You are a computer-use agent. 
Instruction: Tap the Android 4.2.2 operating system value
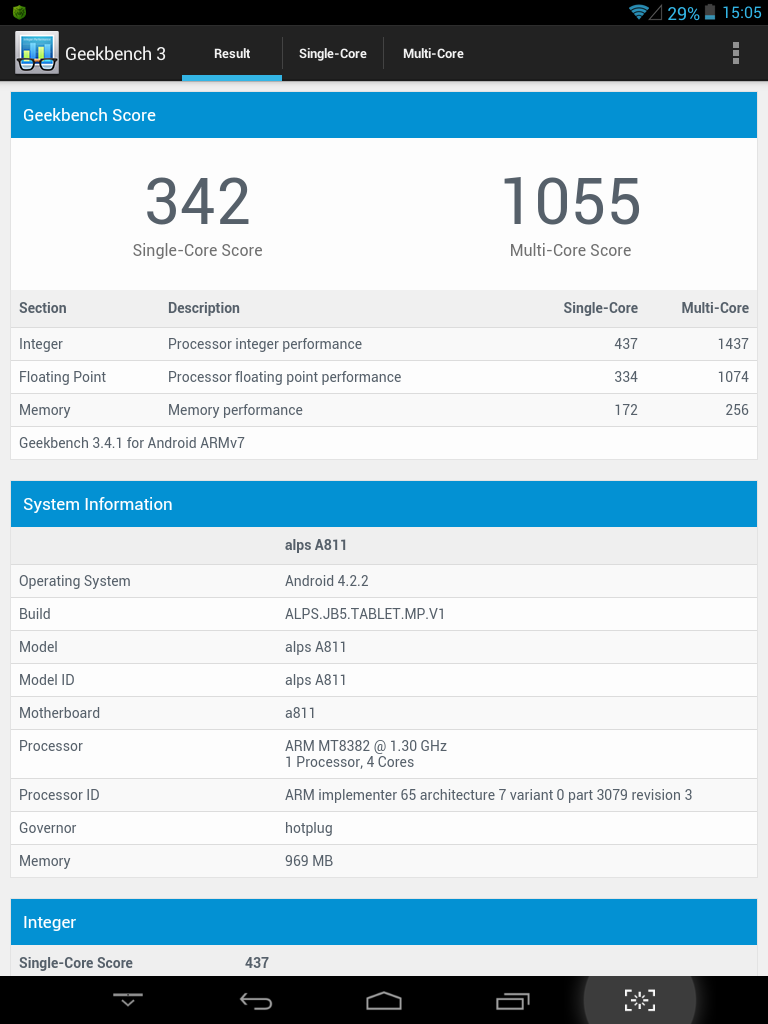(327, 581)
